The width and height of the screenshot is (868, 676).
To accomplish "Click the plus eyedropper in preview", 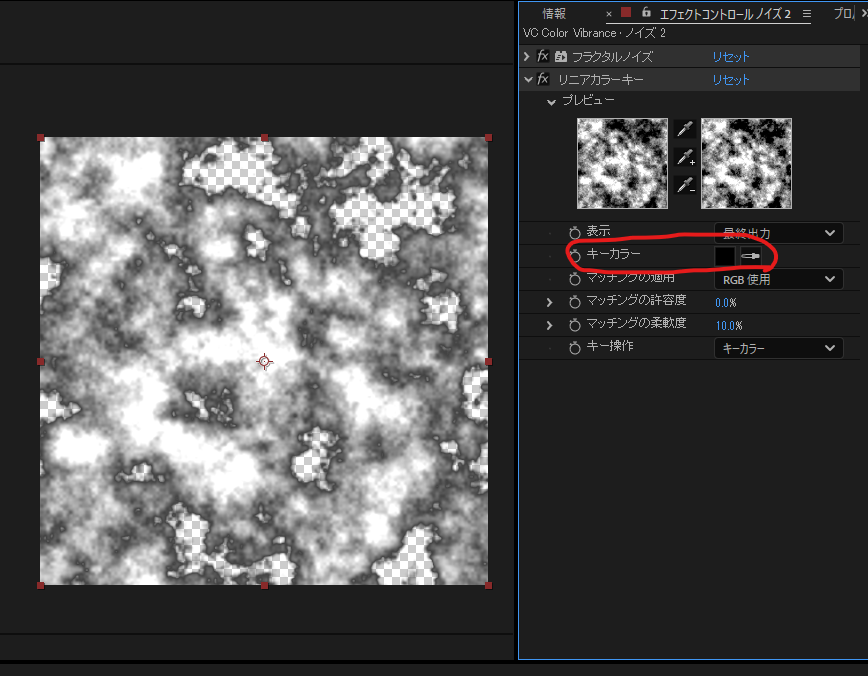I will tap(684, 157).
